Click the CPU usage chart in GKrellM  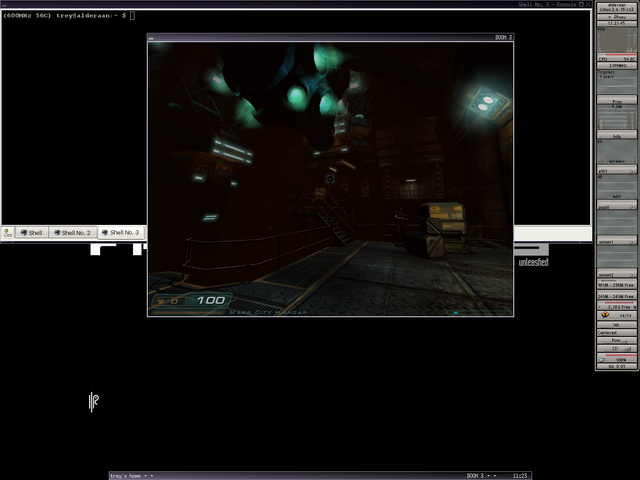(x=617, y=40)
